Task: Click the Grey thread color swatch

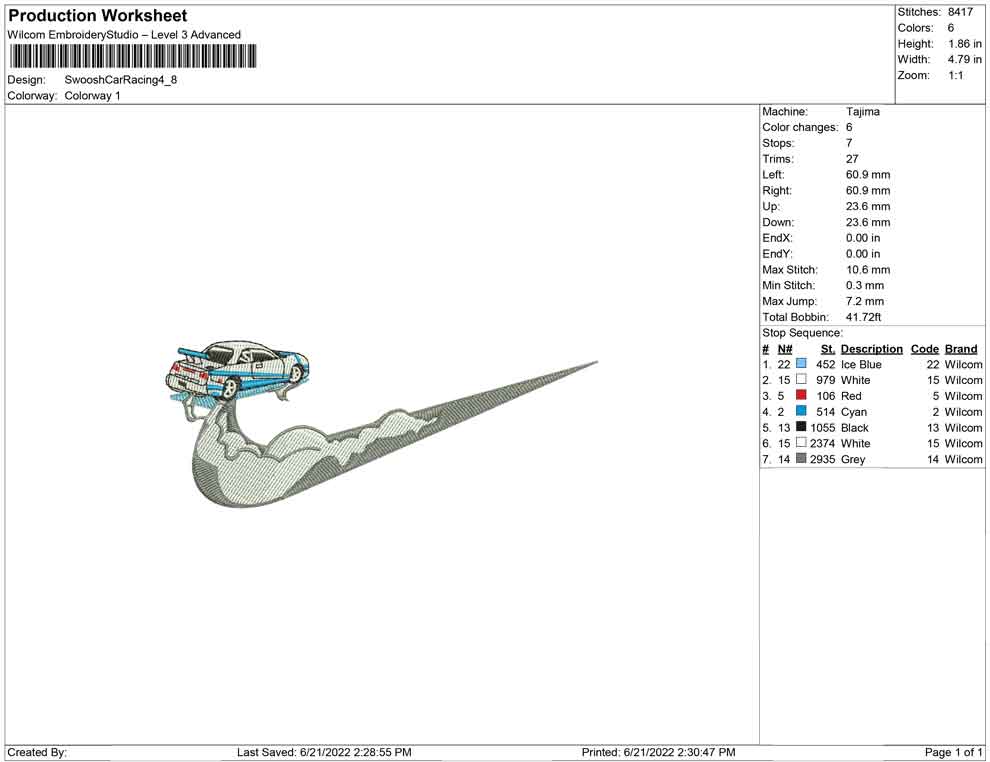Action: pos(801,458)
